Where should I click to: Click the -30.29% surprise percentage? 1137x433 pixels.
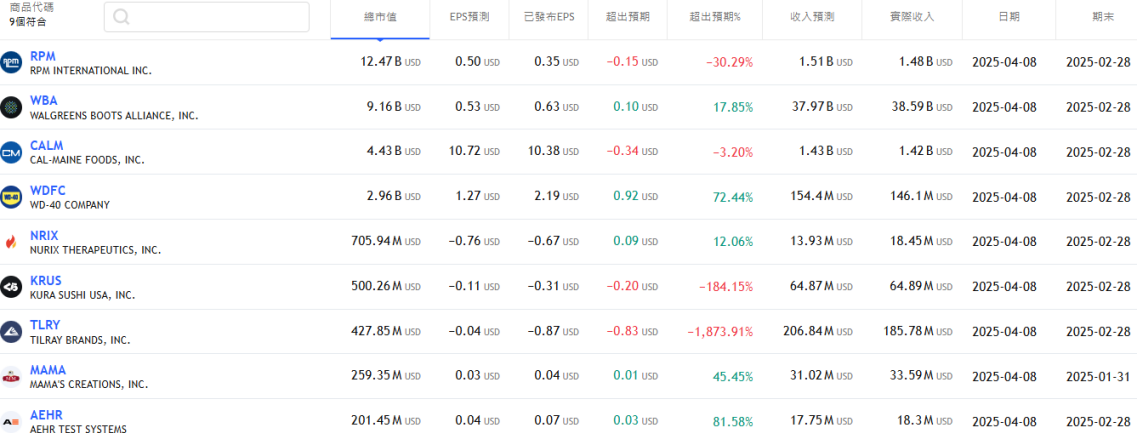point(729,63)
